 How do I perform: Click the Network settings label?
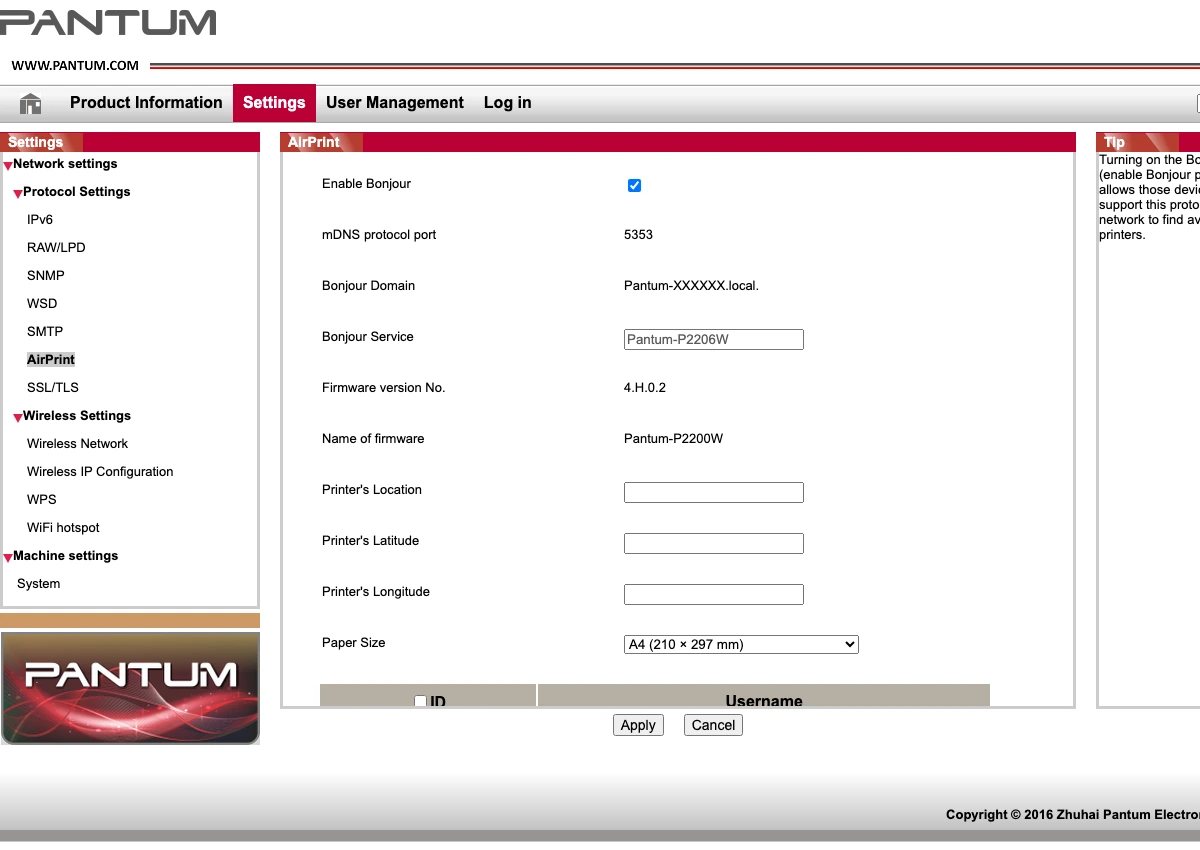click(65, 163)
